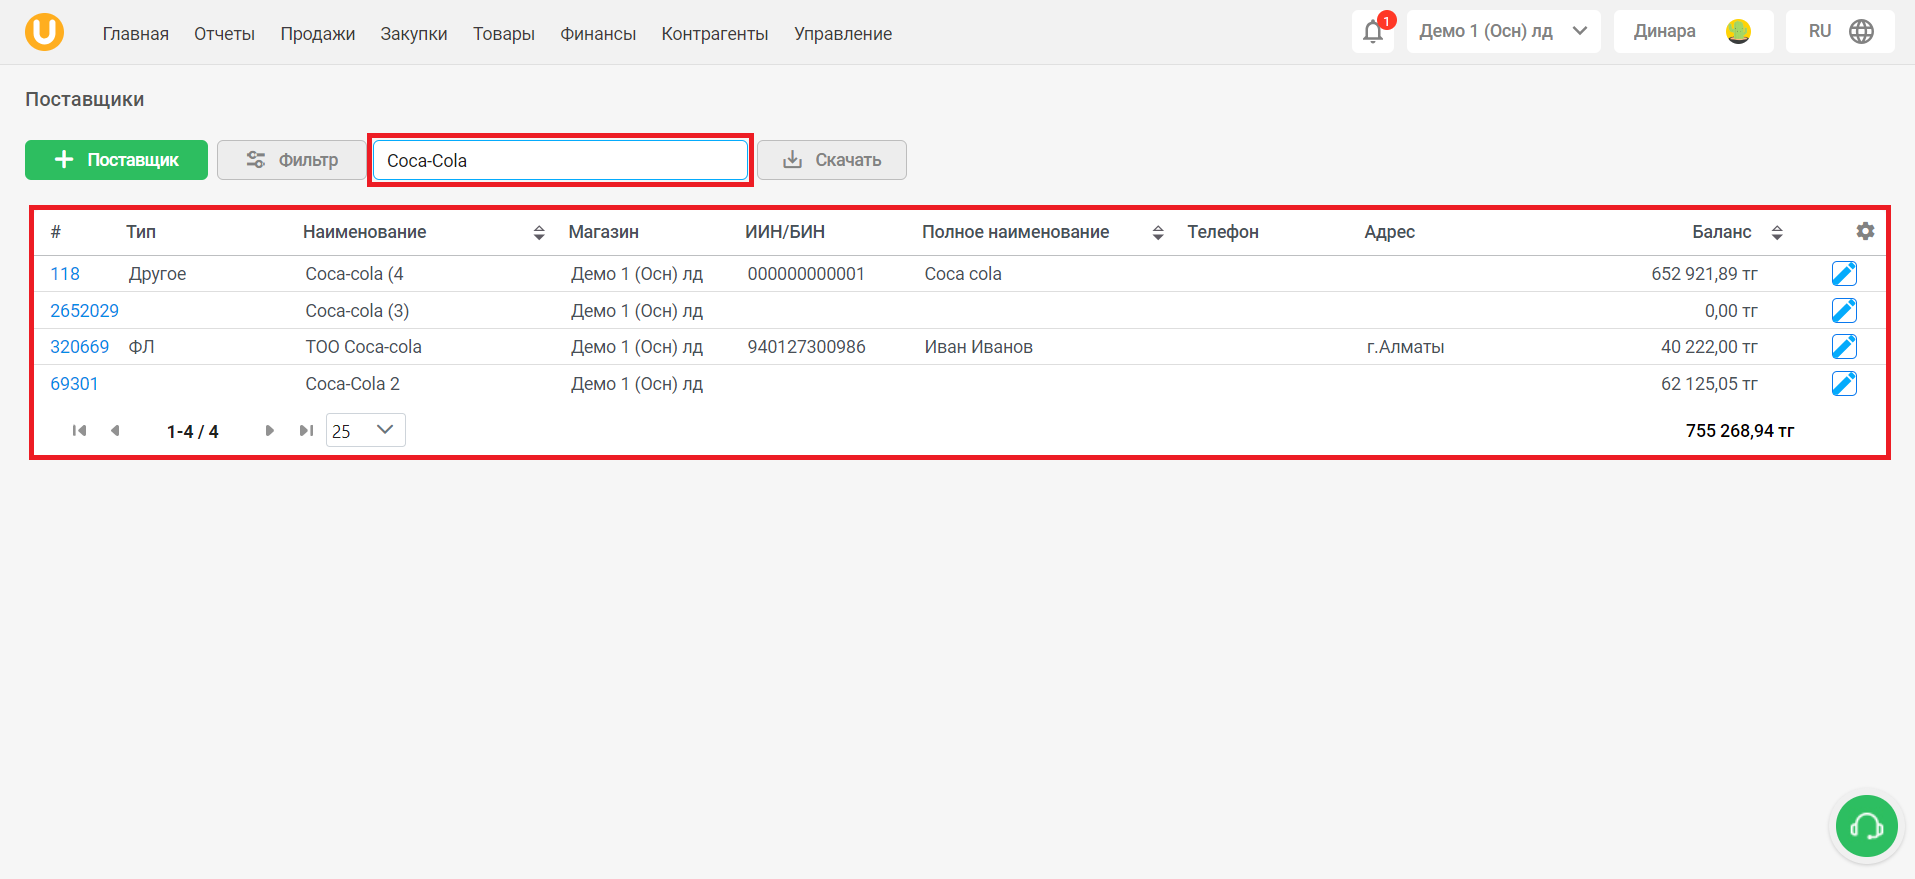Click the Динара user name
Image resolution: width=1915 pixels, height=879 pixels.
point(1664,31)
